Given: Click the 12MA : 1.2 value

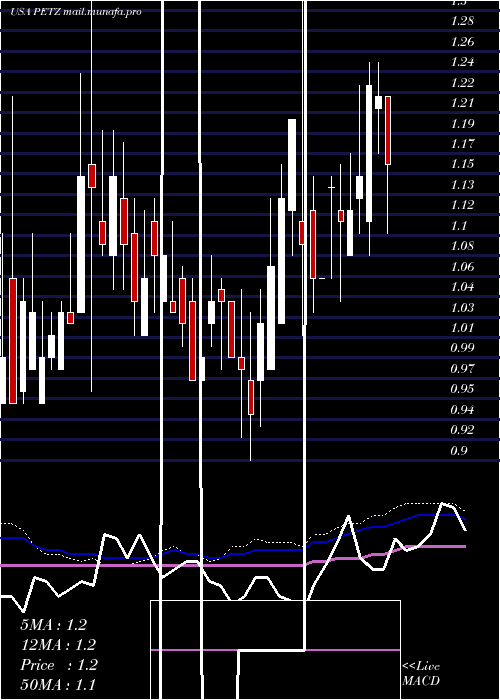Looking at the screenshot, I should (x=58, y=645).
